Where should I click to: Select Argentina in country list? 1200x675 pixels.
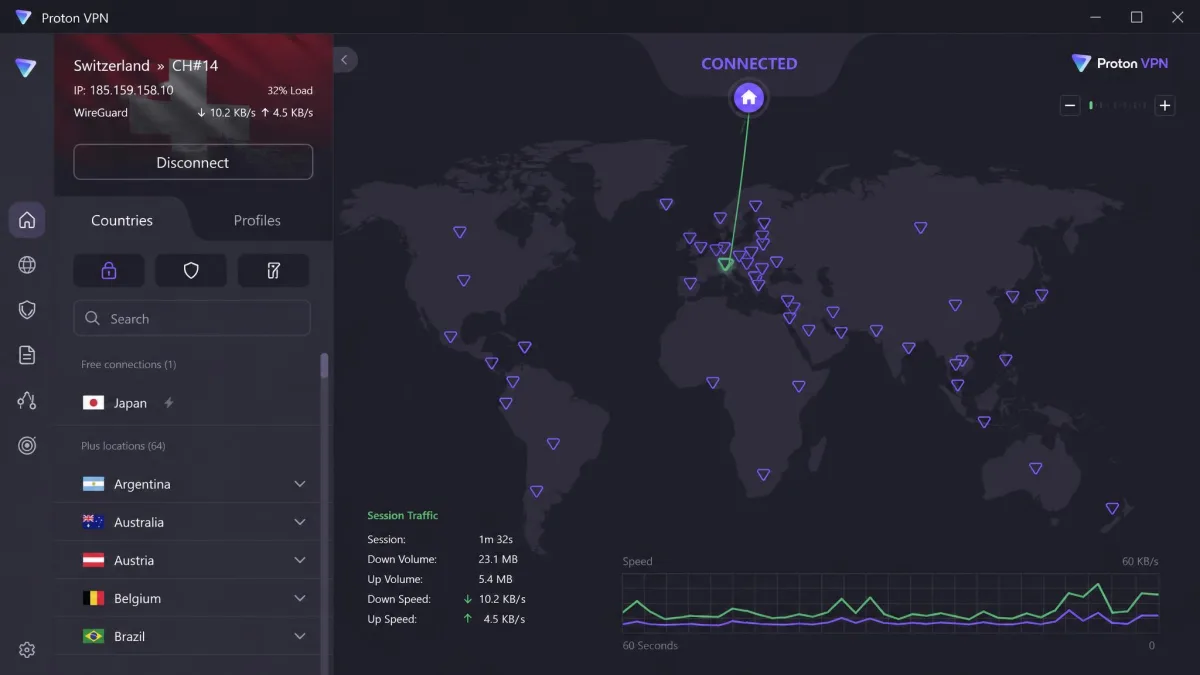(188, 484)
